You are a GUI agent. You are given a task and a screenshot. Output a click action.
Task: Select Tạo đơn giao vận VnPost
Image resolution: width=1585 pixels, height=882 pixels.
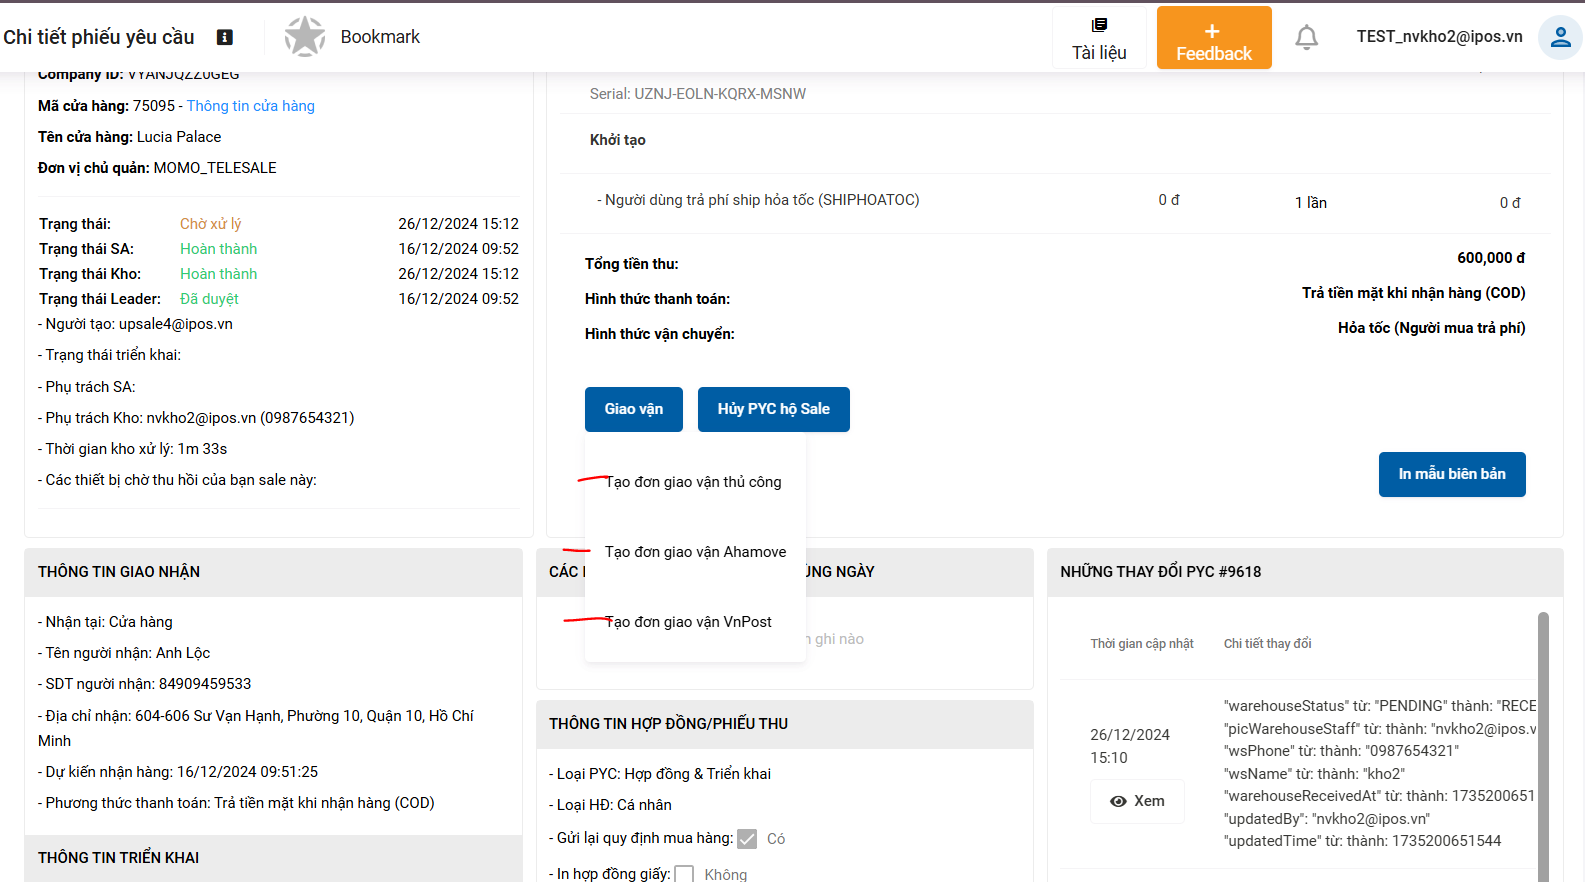pos(688,622)
